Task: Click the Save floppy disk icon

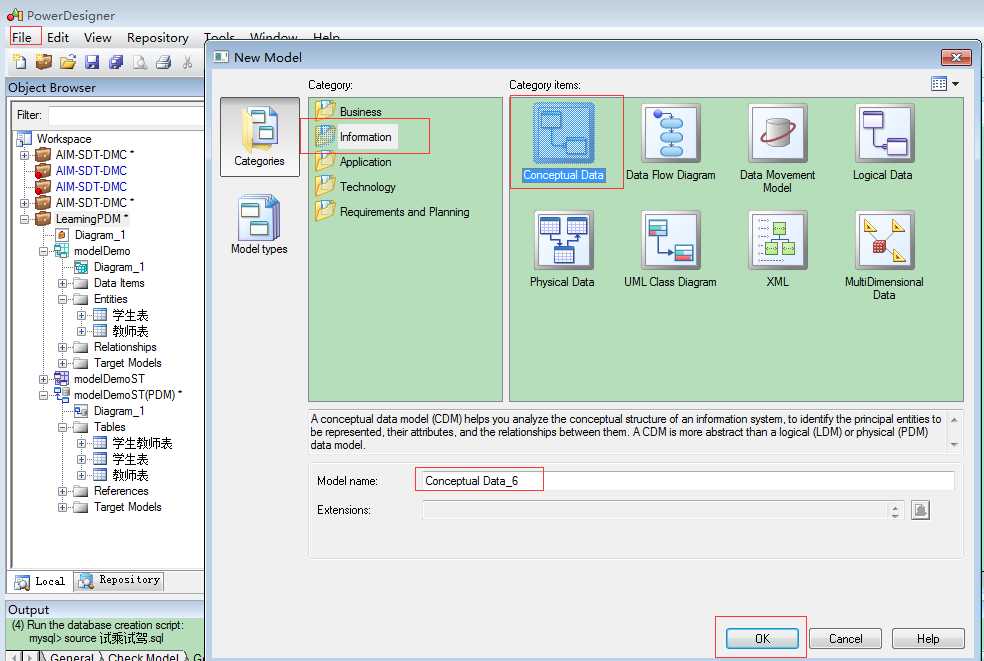Action: click(x=92, y=62)
